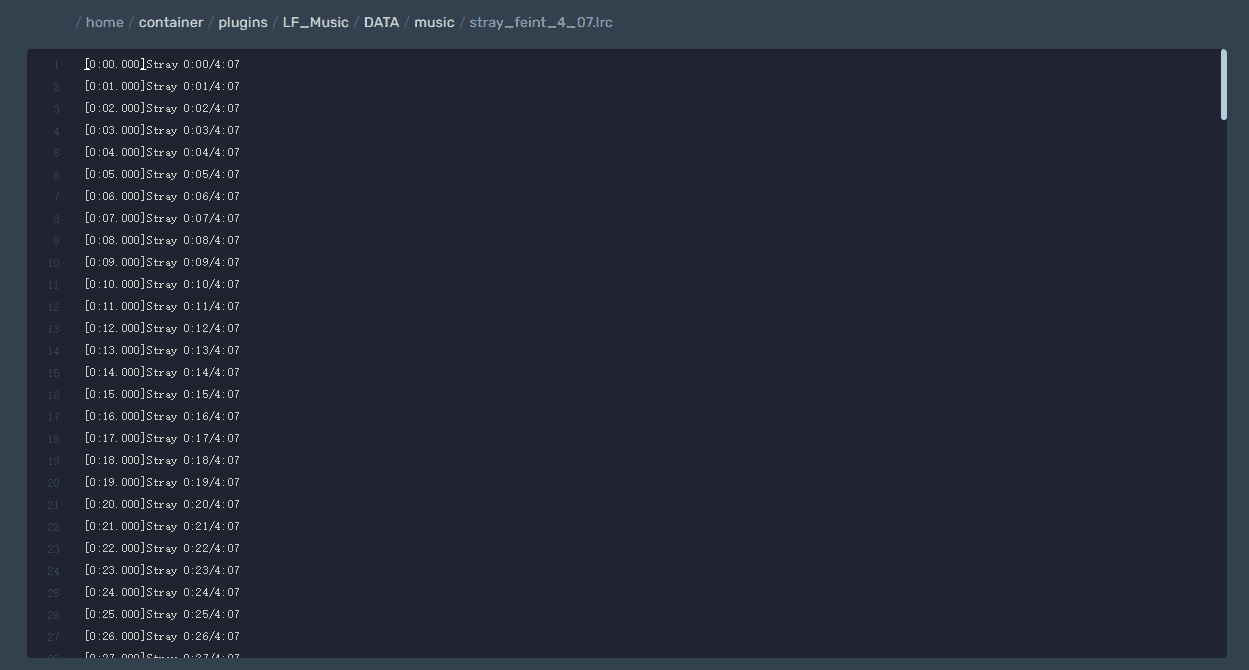Image resolution: width=1249 pixels, height=670 pixels.
Task: Click line [0:10.000]Stray 0:10/4:07
Action: [x=162, y=284]
